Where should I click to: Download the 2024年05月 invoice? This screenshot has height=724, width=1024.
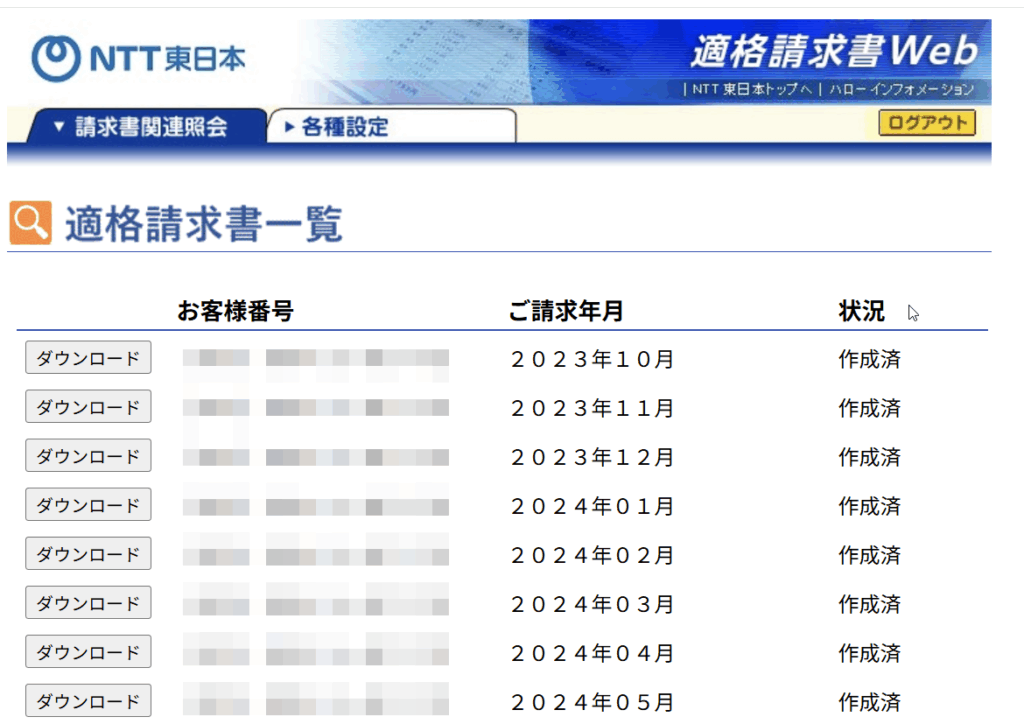tap(88, 701)
